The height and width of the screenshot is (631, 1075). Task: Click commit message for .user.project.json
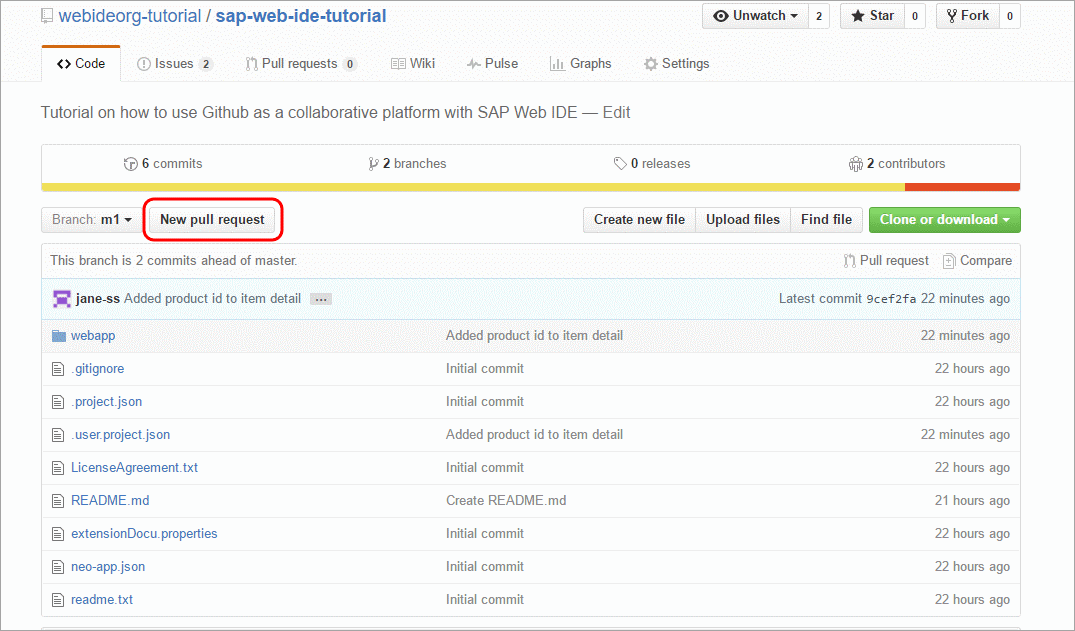point(534,435)
